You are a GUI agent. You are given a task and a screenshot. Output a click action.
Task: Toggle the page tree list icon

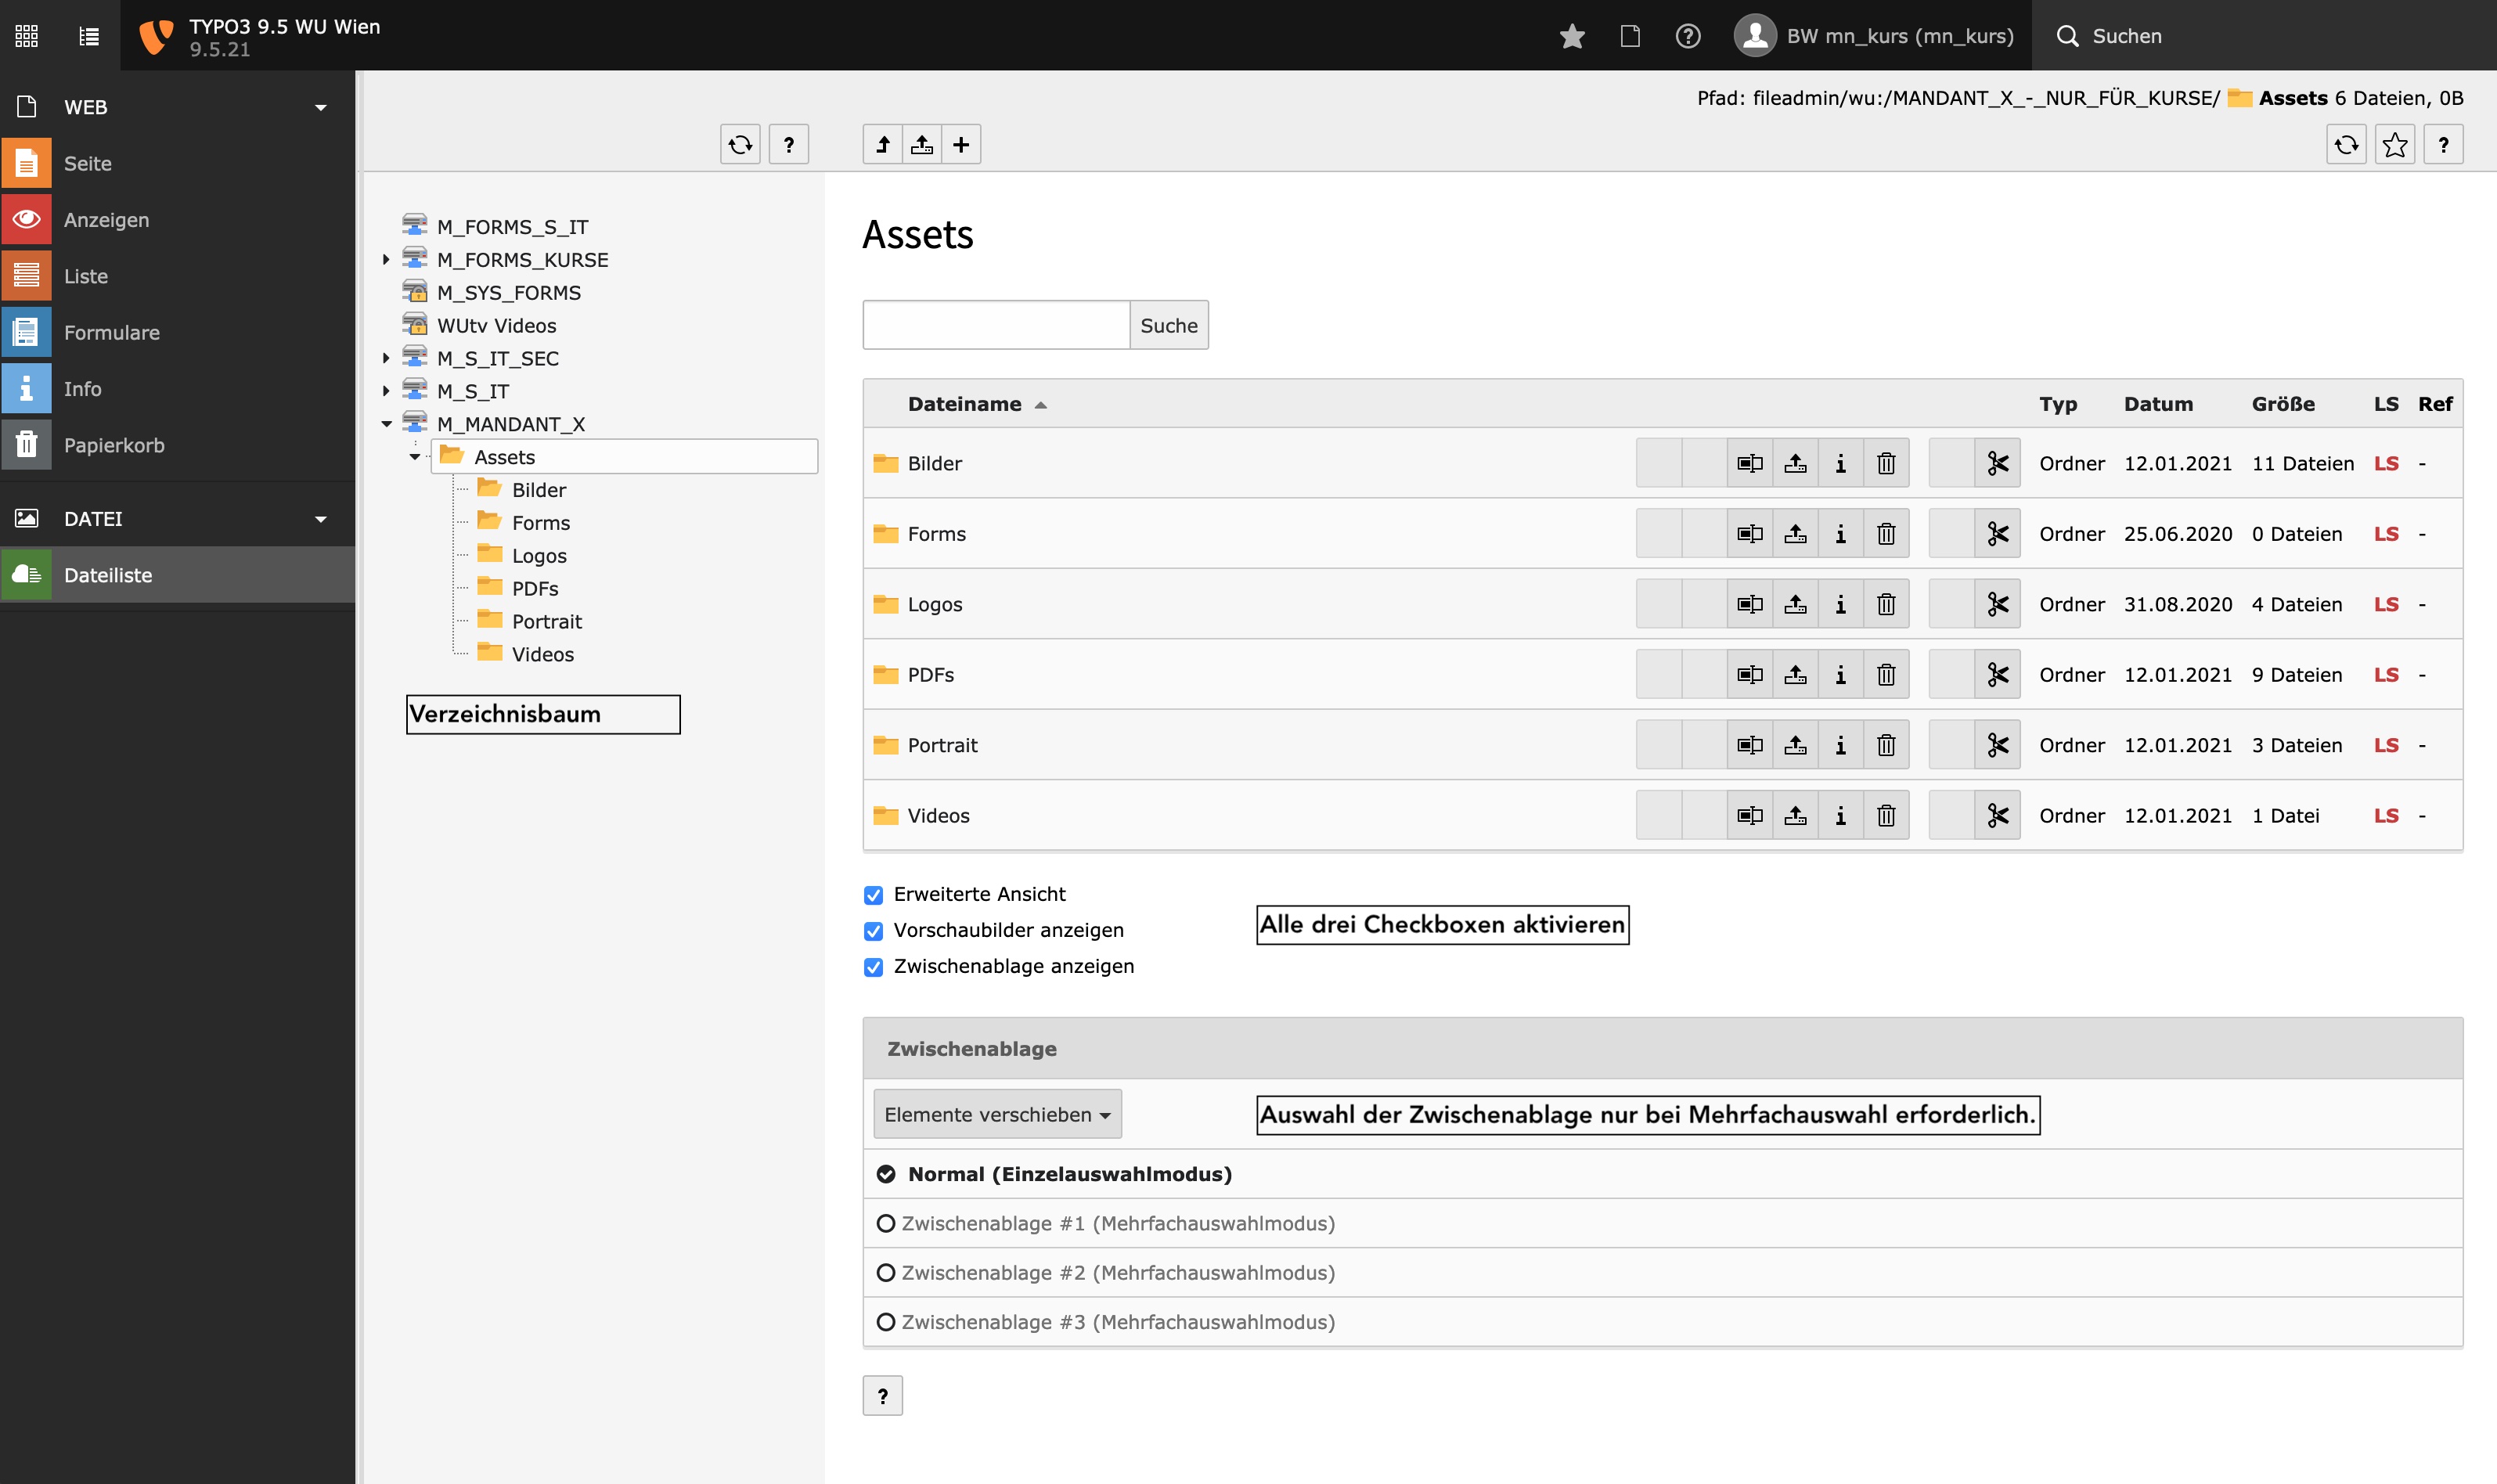tap(89, 36)
